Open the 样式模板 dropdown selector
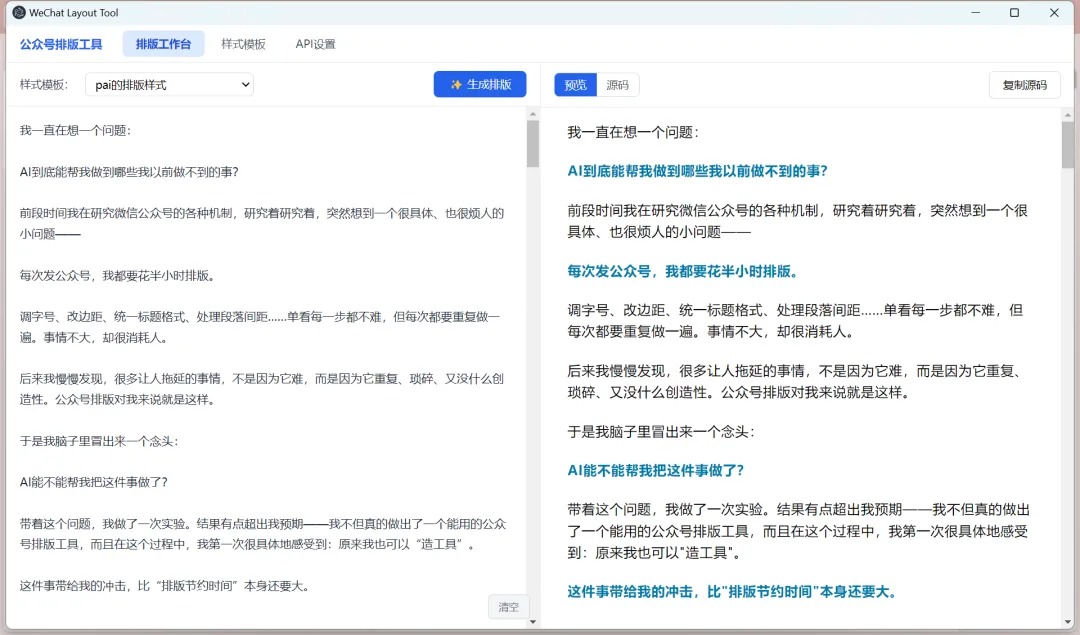 (169, 85)
